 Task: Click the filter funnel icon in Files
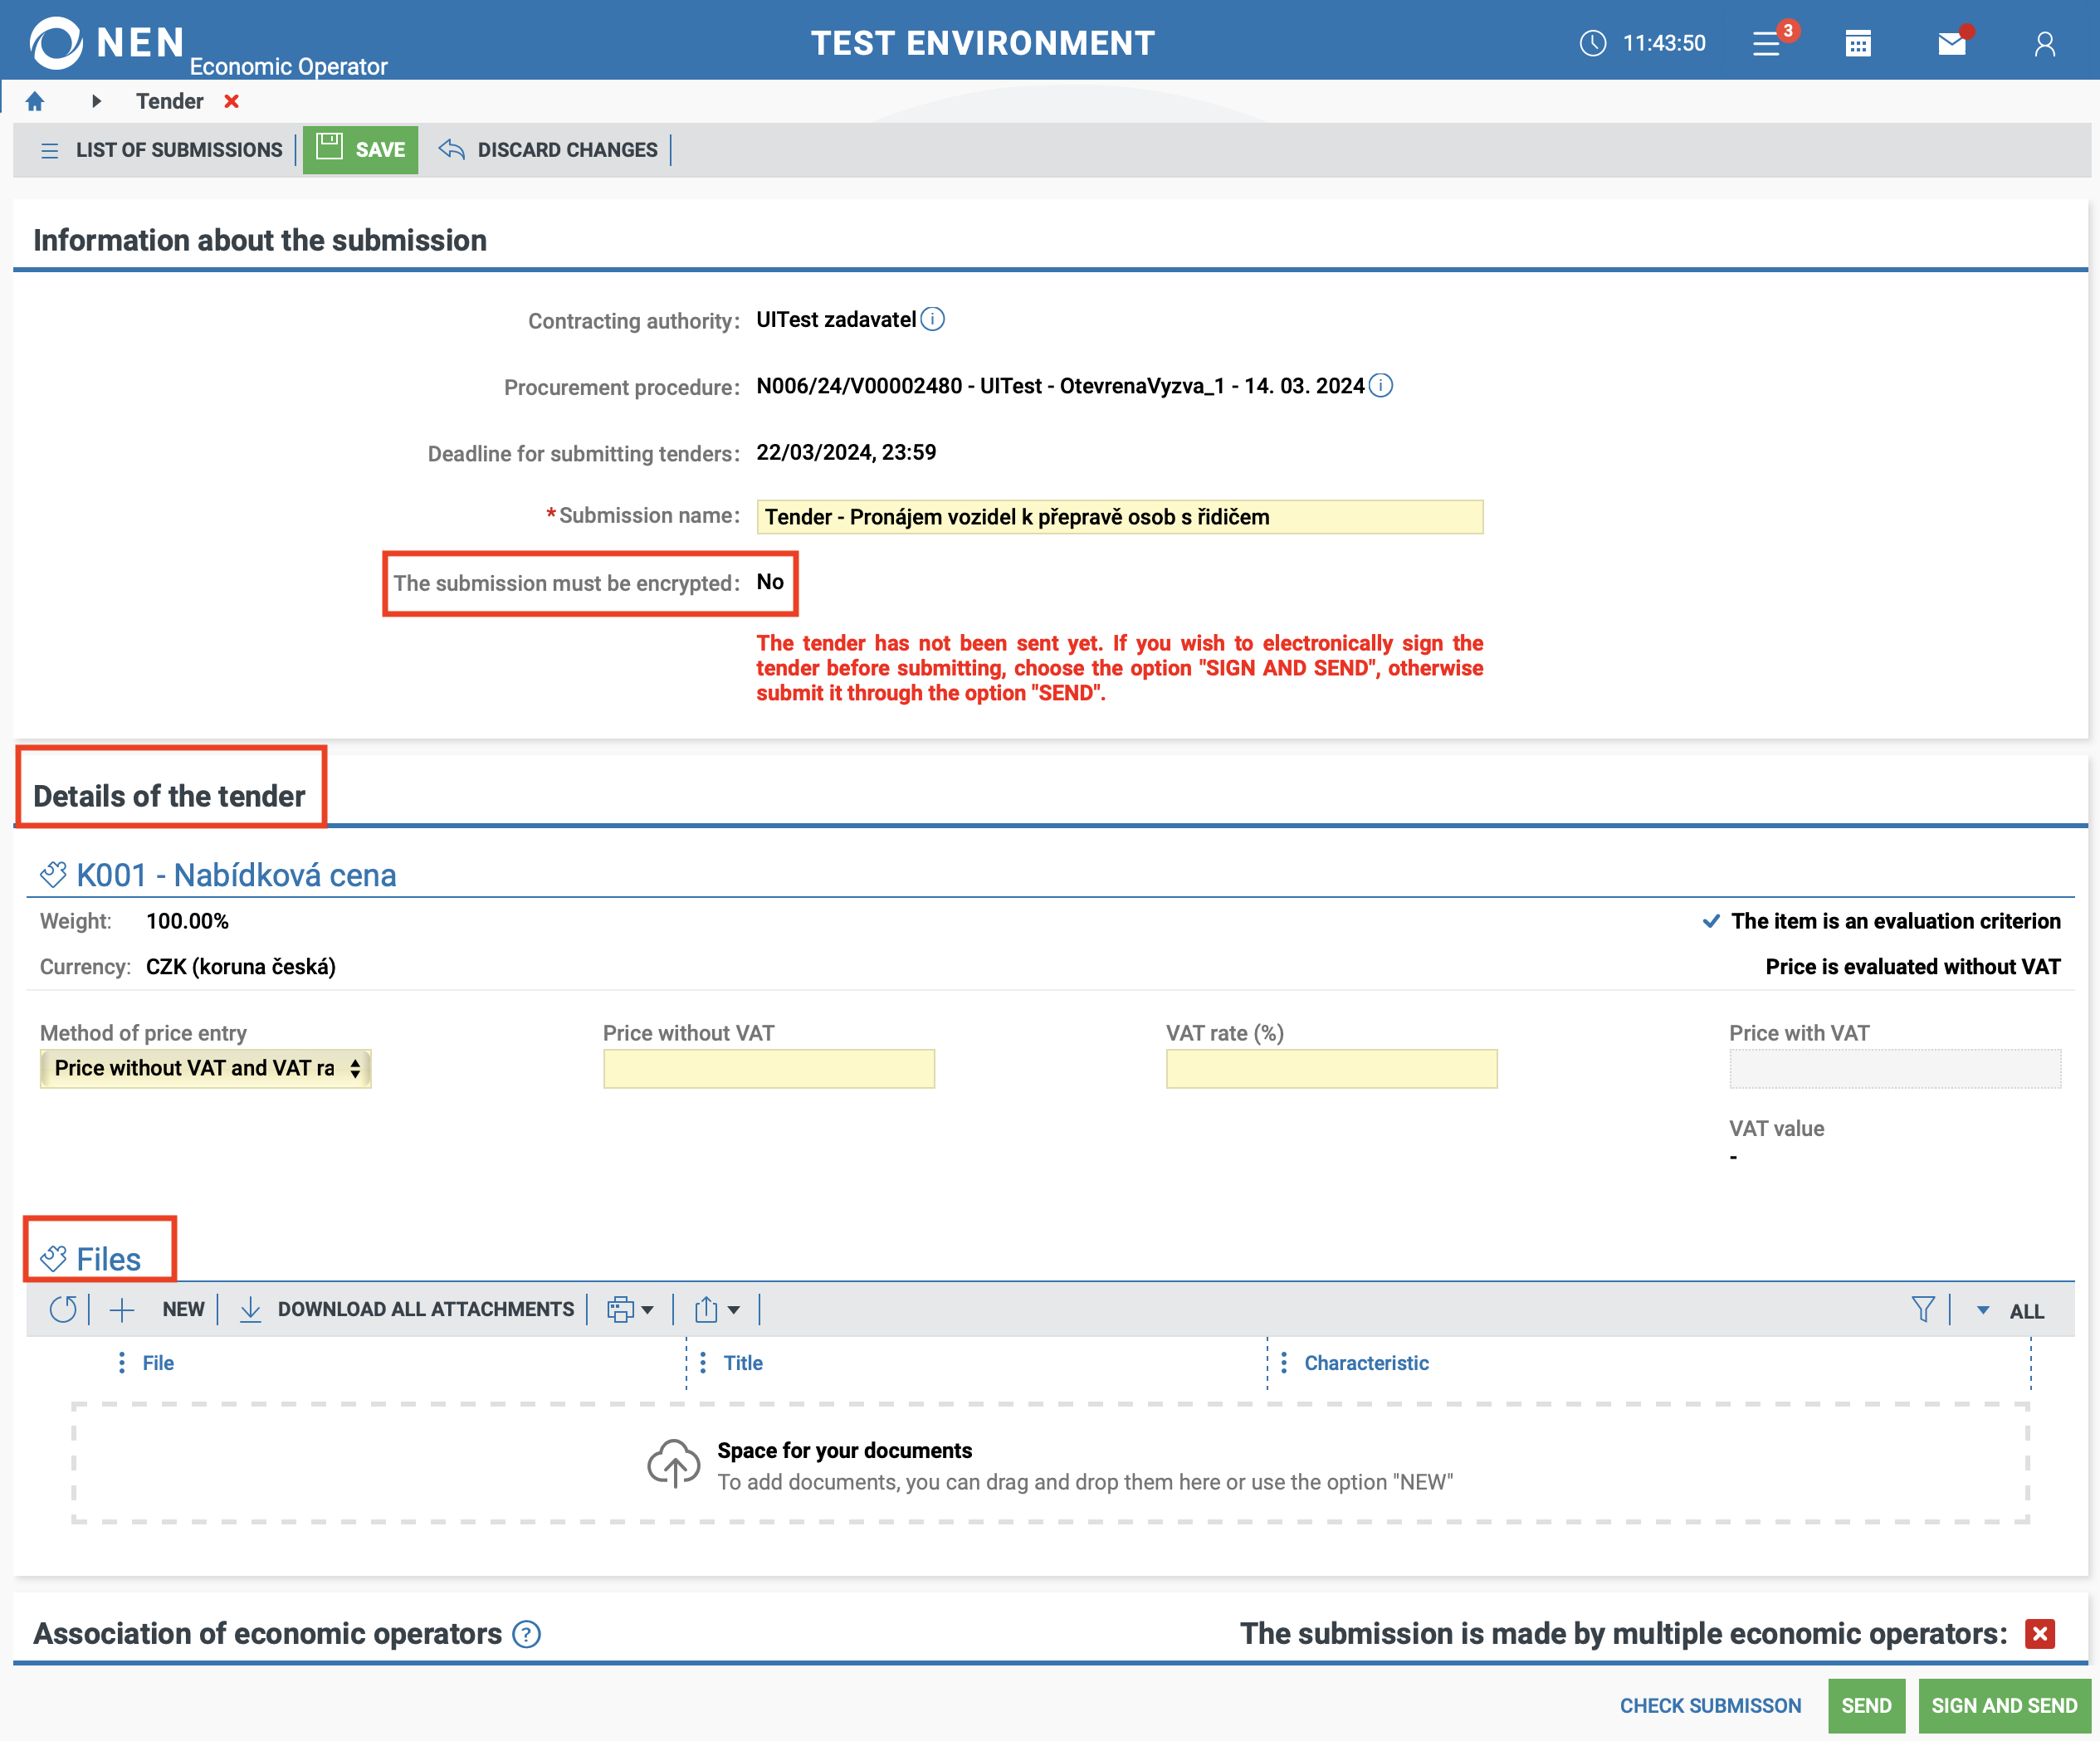1922,1309
